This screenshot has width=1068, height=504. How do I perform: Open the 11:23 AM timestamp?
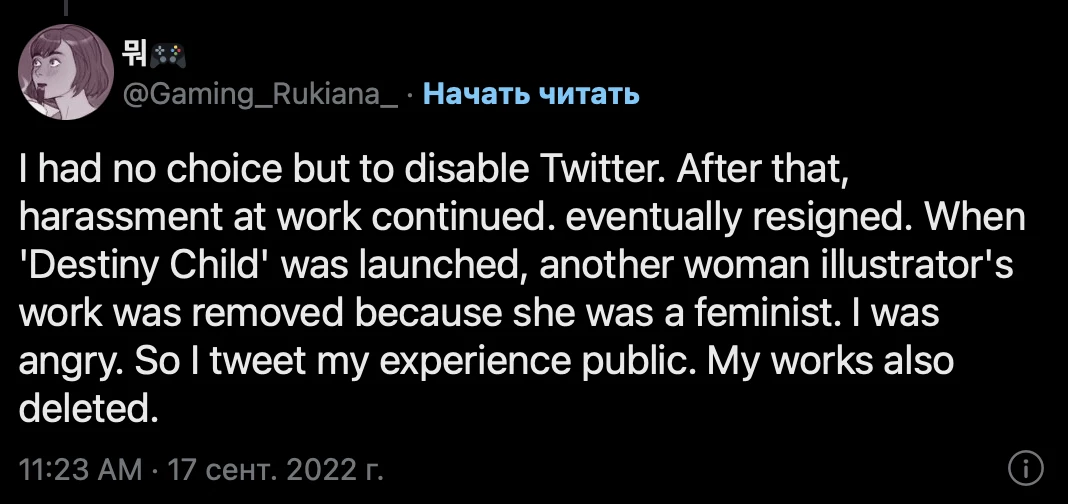pos(80,469)
